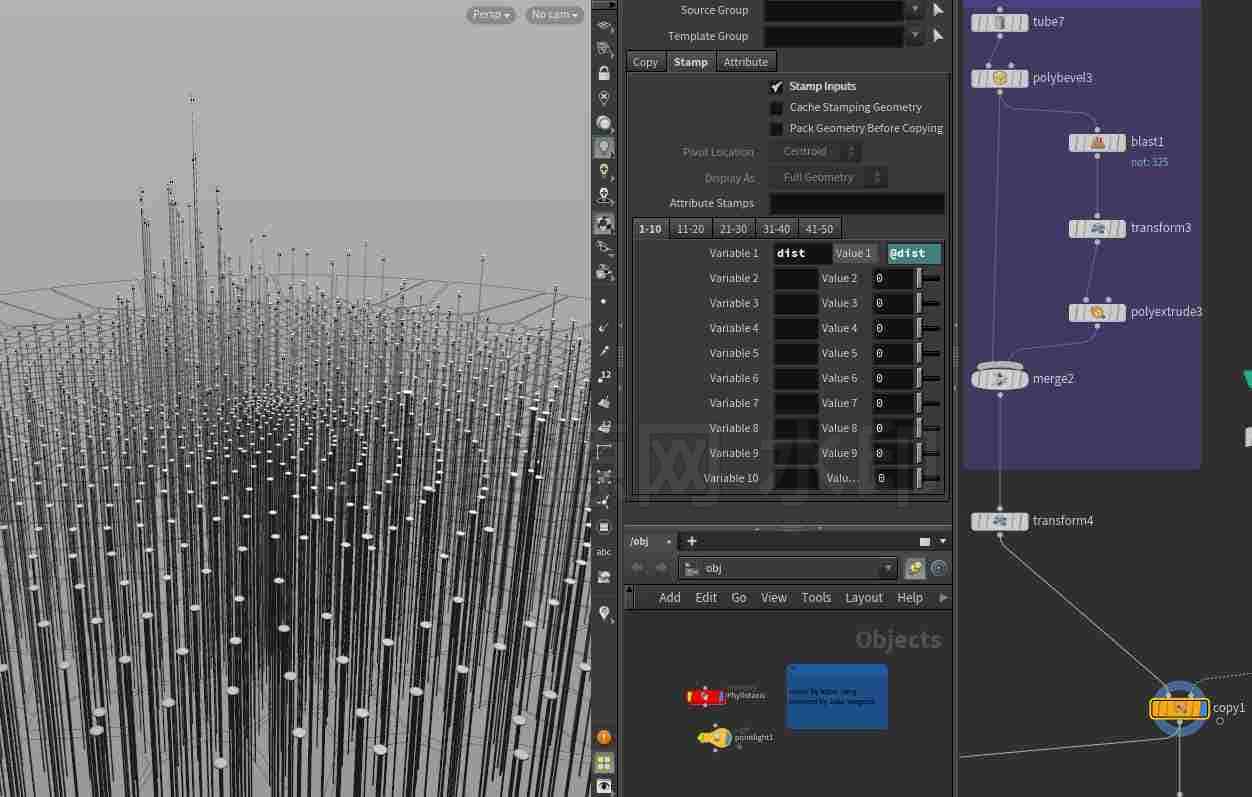Enable Cache Stamping Geometry checkbox
Viewport: 1252px width, 797px height.
pyautogui.click(x=776, y=108)
